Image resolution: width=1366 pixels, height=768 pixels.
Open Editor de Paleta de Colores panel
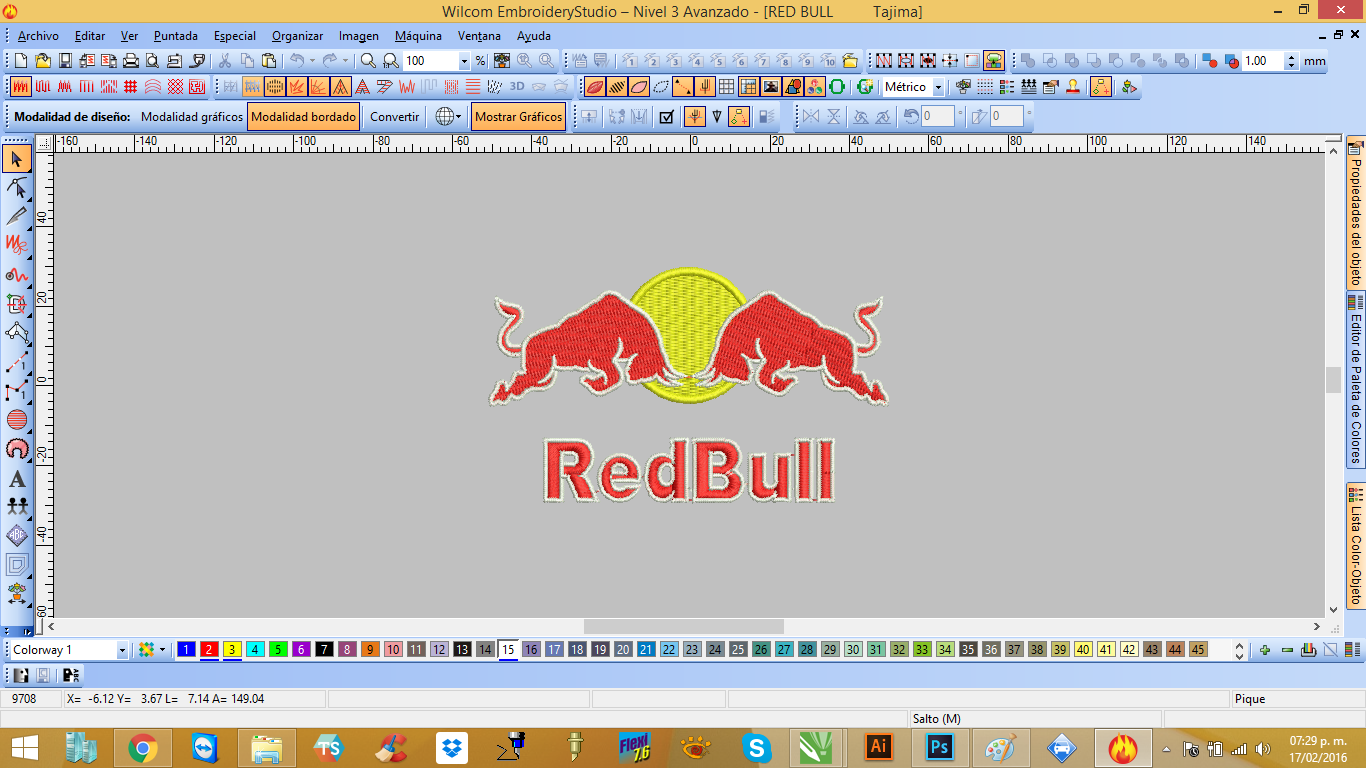pyautogui.click(x=1356, y=379)
